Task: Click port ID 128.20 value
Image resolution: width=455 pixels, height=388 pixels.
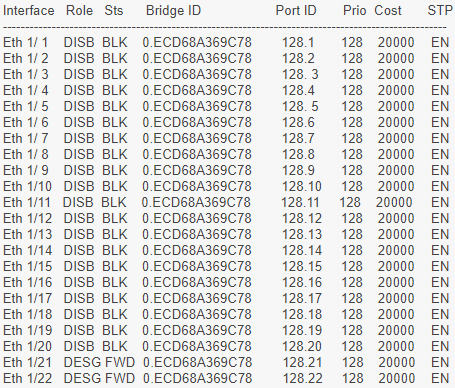Action: (302, 347)
